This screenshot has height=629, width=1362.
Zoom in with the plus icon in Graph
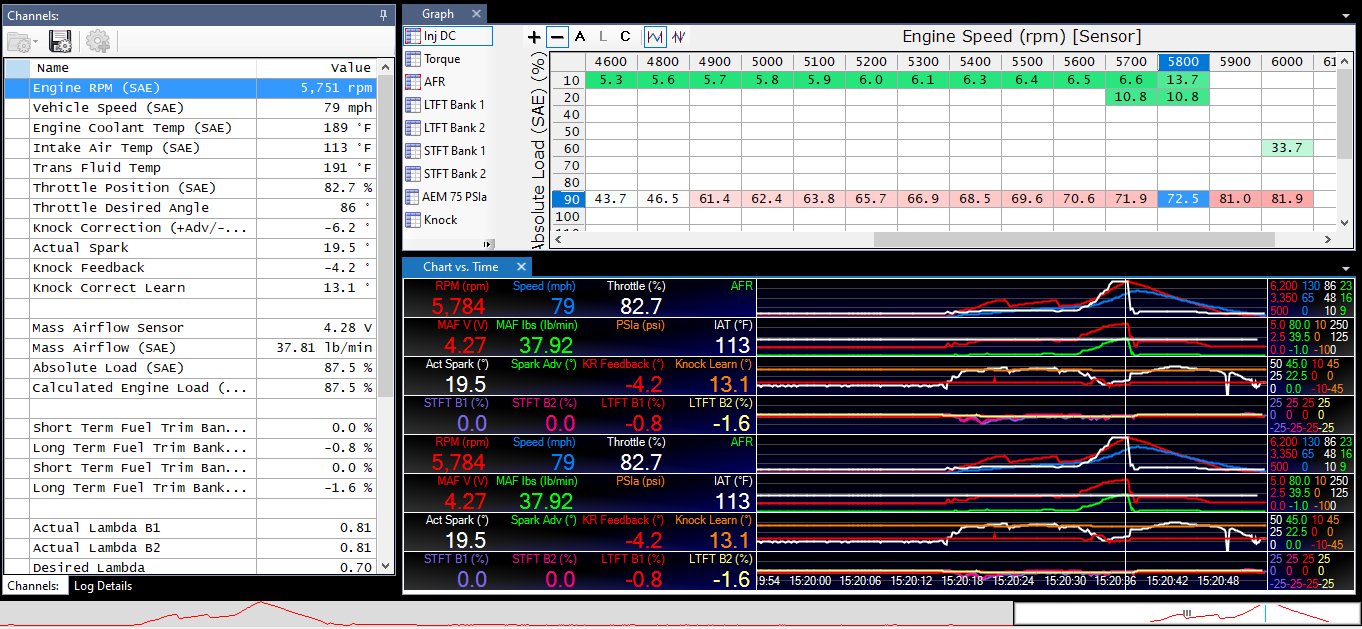coord(534,37)
